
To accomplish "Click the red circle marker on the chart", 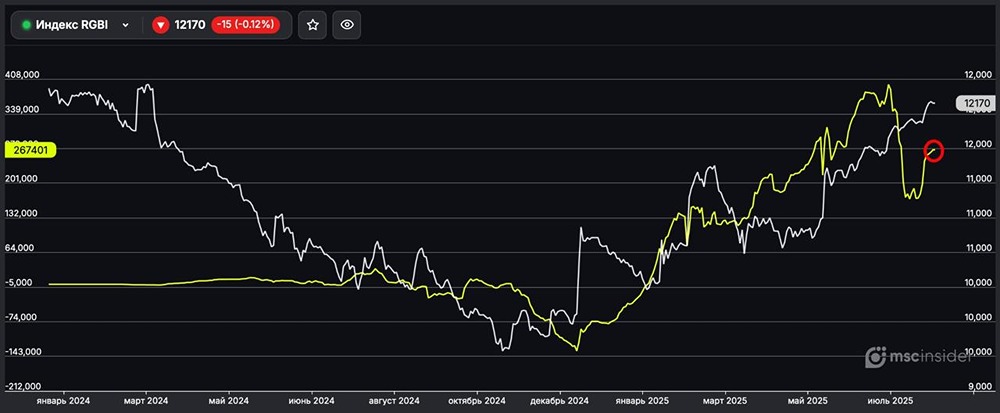I will coord(934,150).
